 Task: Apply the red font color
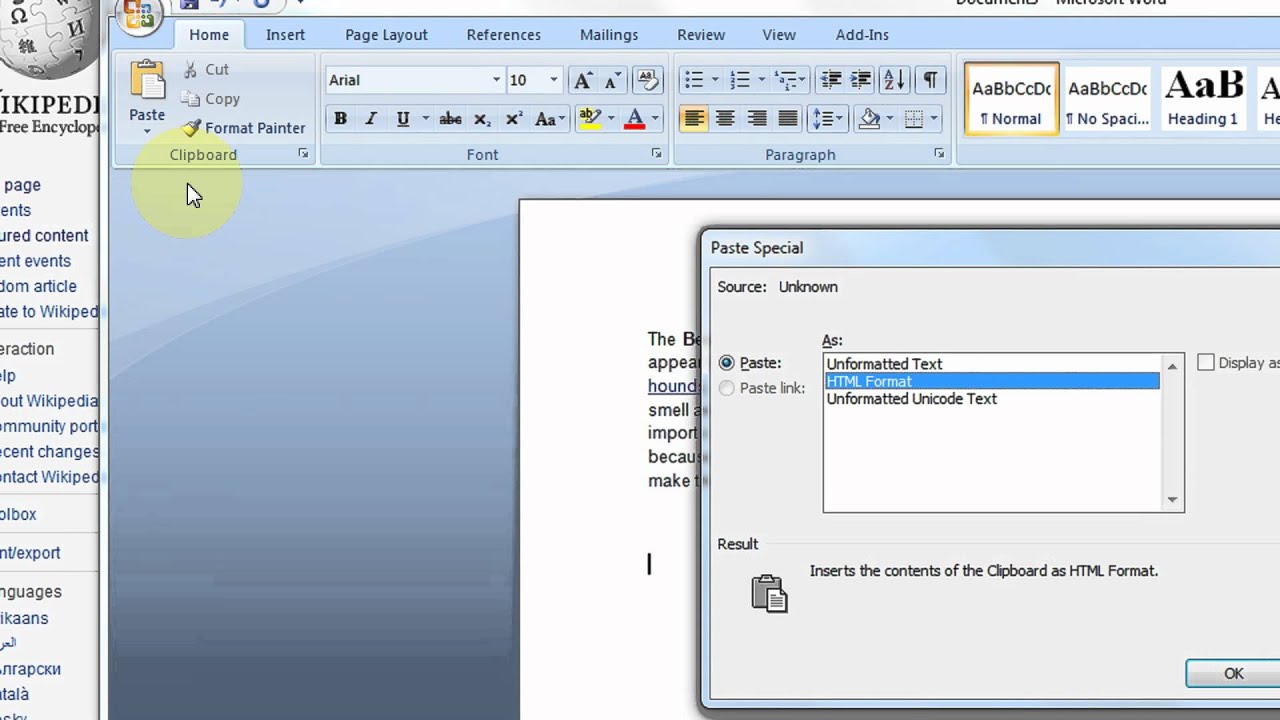[x=634, y=119]
